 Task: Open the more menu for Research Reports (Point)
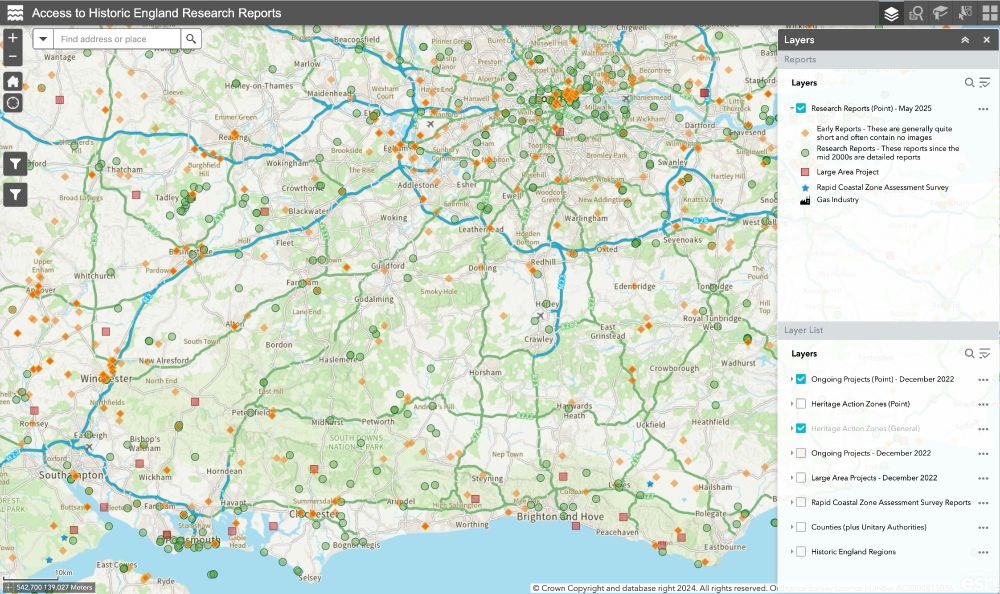pyautogui.click(x=983, y=109)
